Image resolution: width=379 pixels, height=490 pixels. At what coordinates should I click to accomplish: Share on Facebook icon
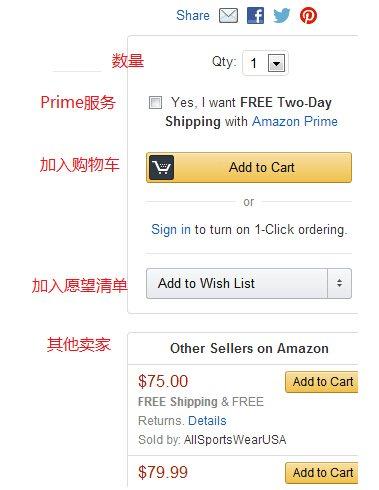click(255, 16)
